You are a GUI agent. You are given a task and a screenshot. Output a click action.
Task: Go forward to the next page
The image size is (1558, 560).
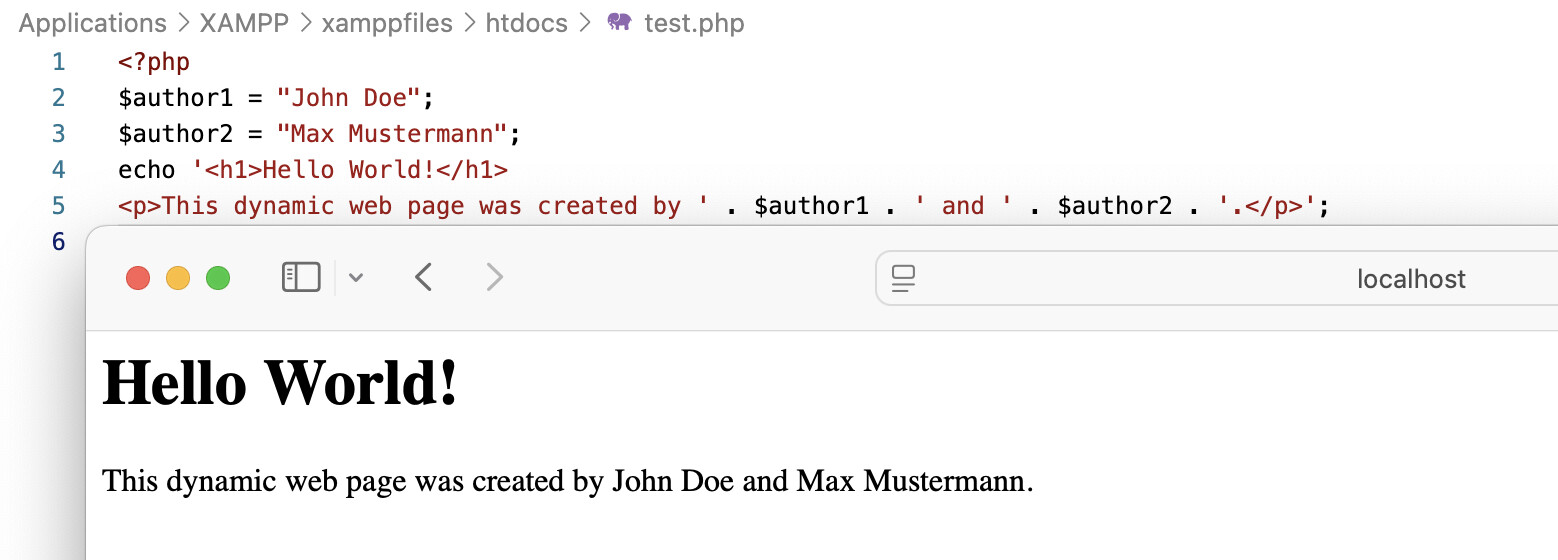(494, 277)
